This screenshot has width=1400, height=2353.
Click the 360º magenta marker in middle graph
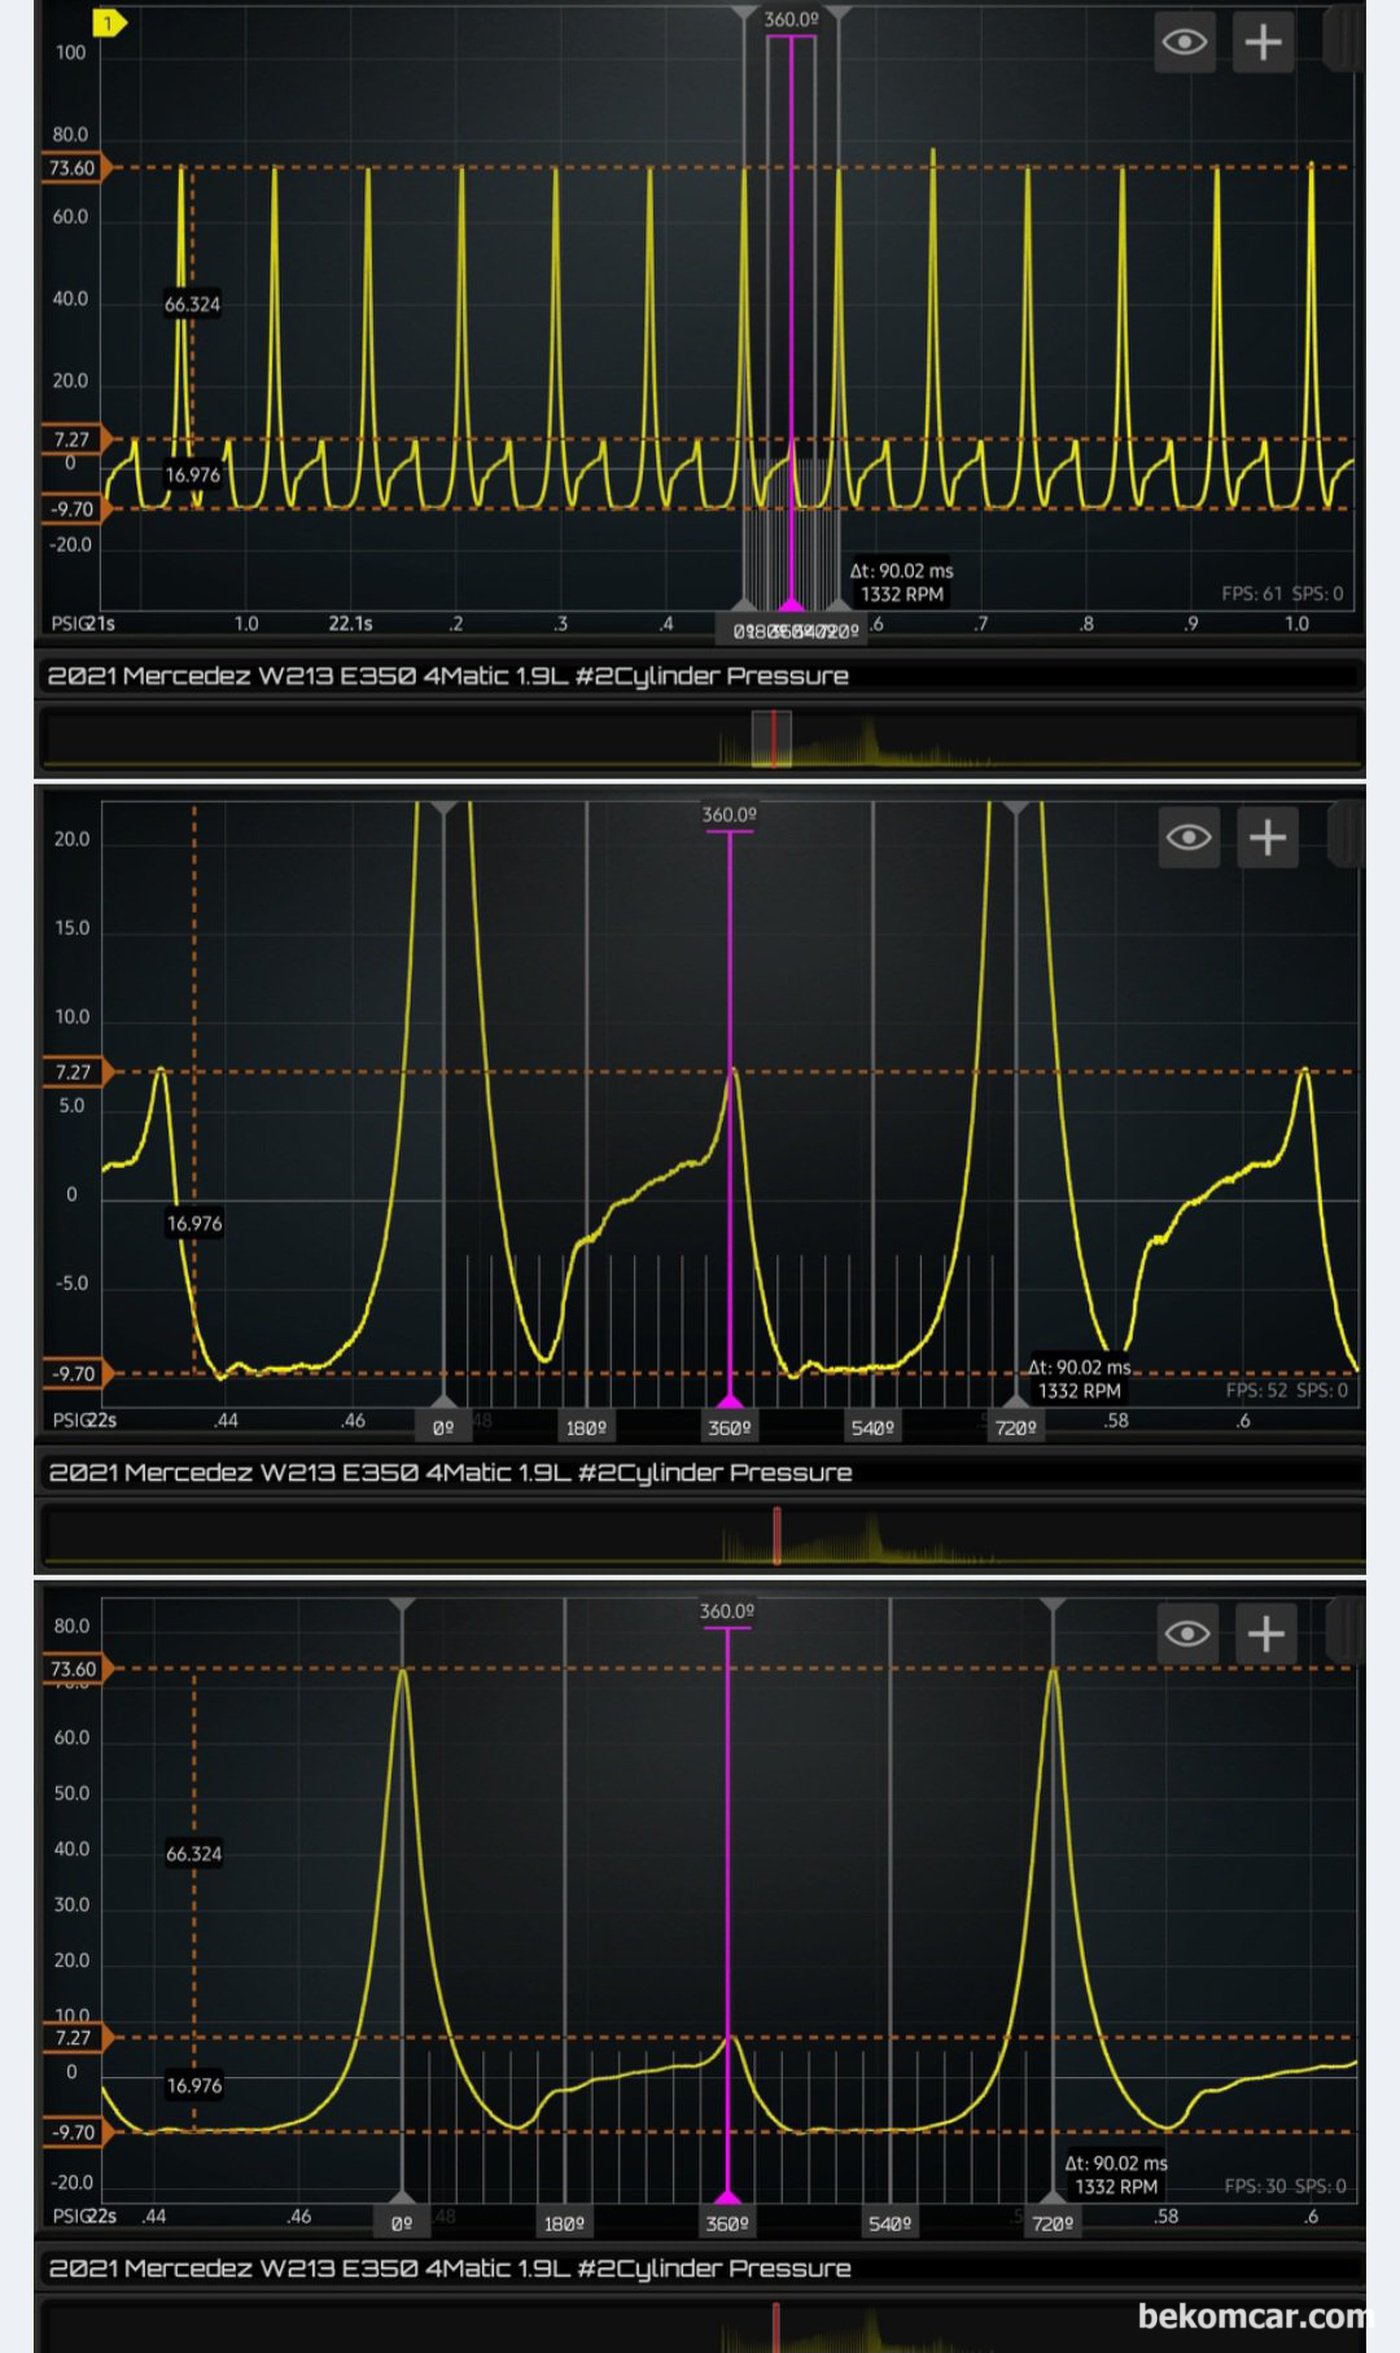(x=729, y=1427)
